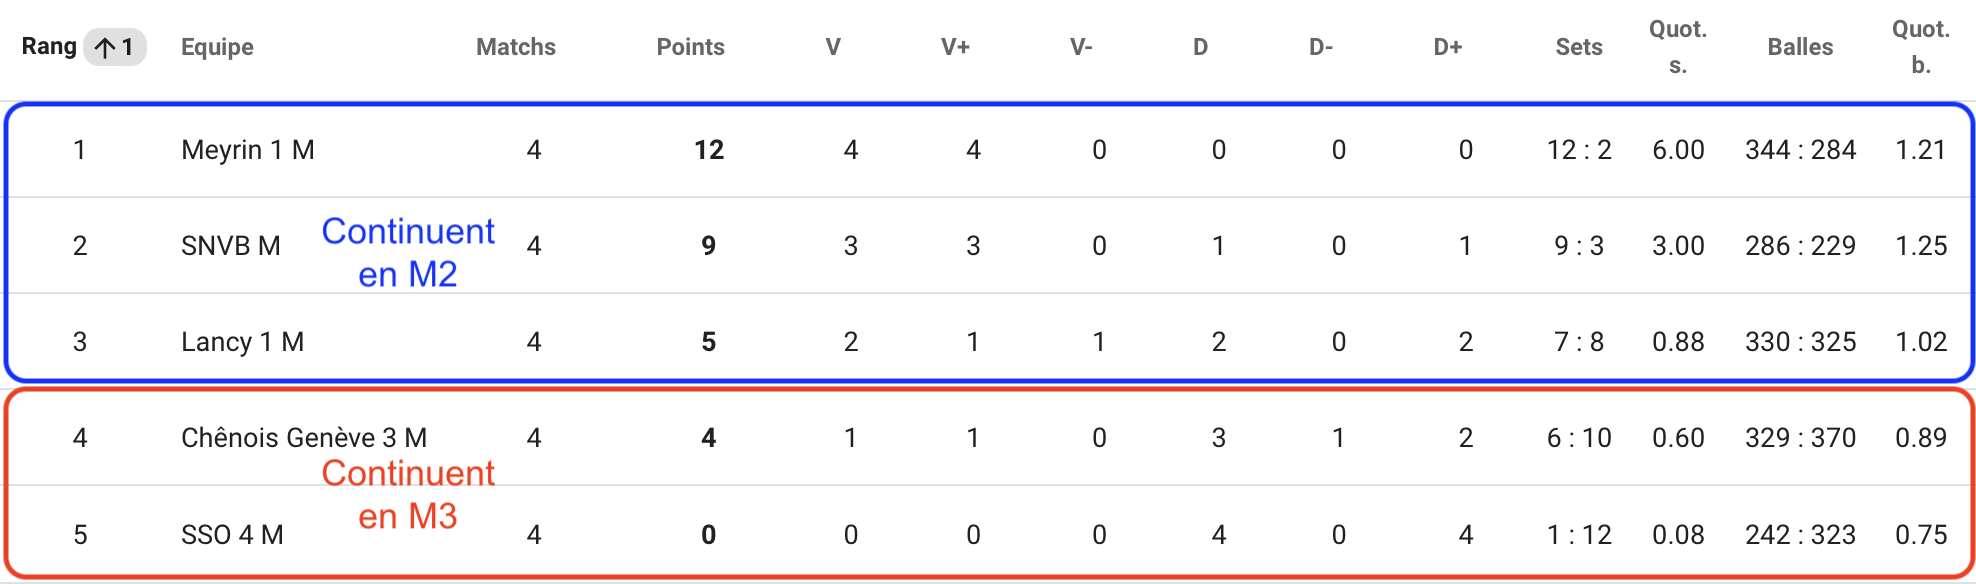
Task: Sort by the Equipe column header
Action: tap(217, 47)
